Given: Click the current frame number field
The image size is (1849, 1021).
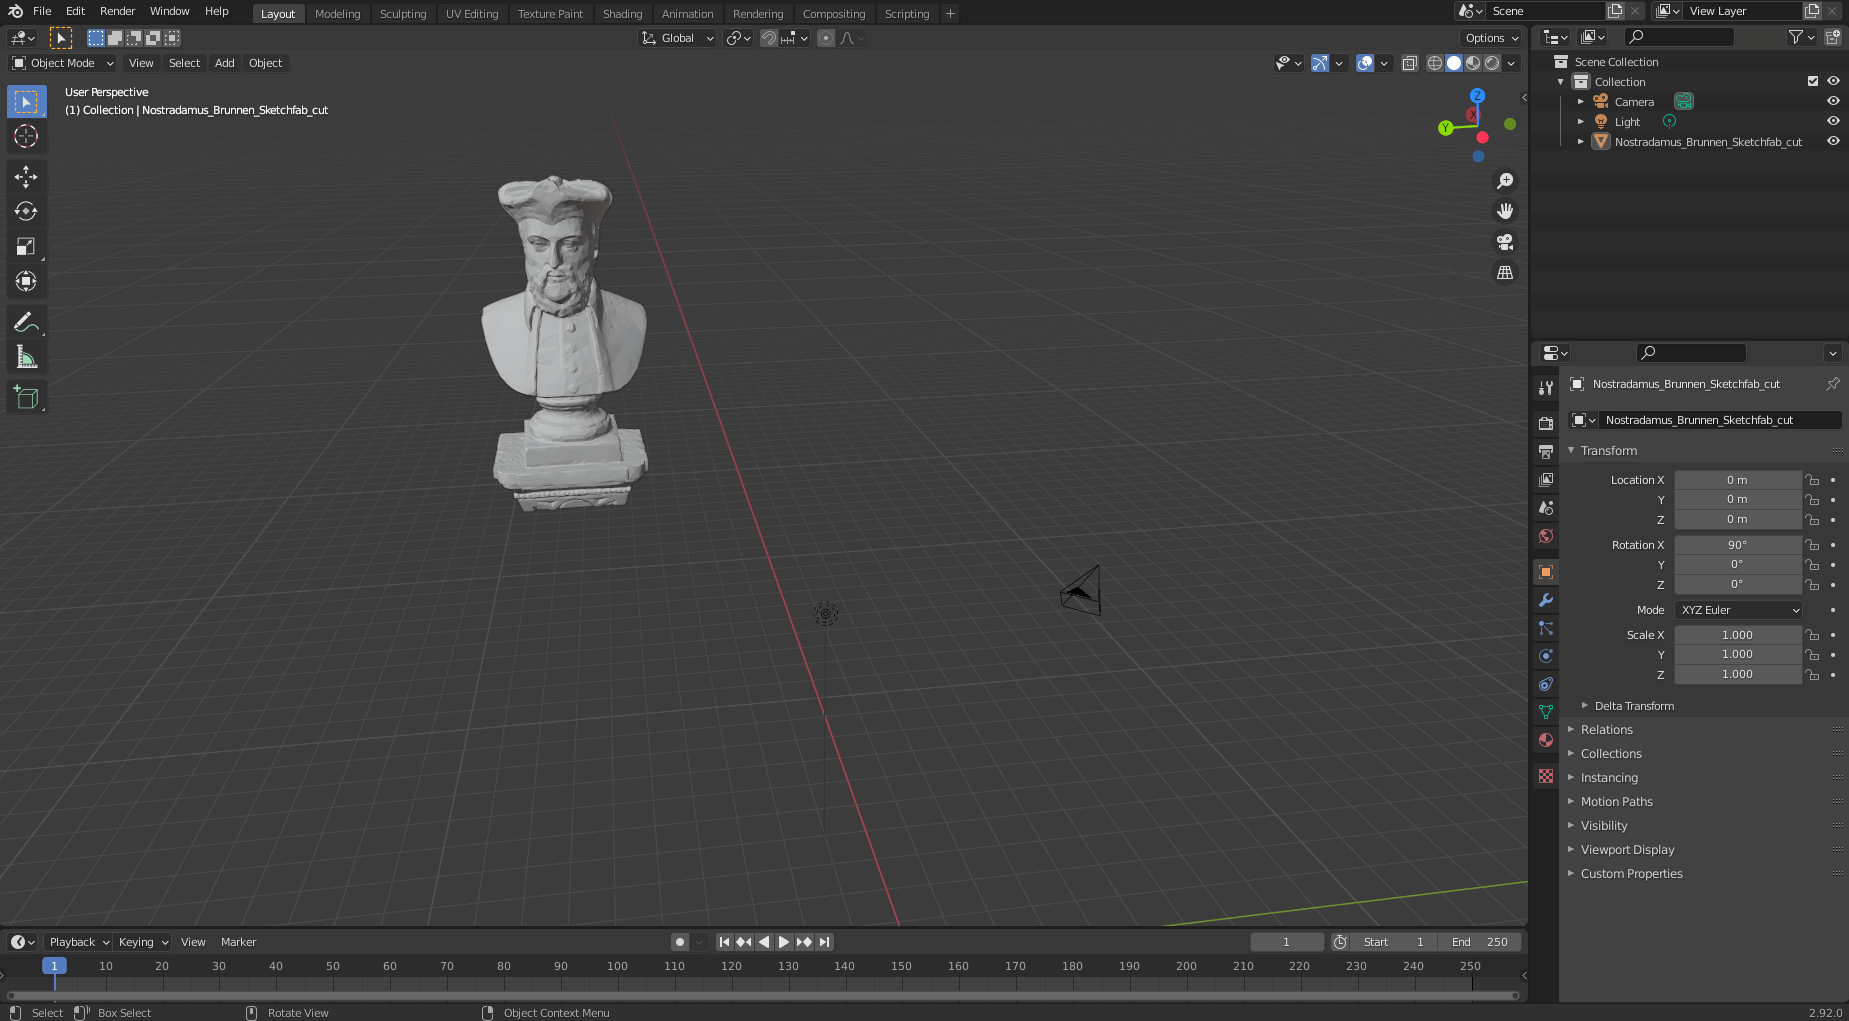Looking at the screenshot, I should [x=1287, y=942].
